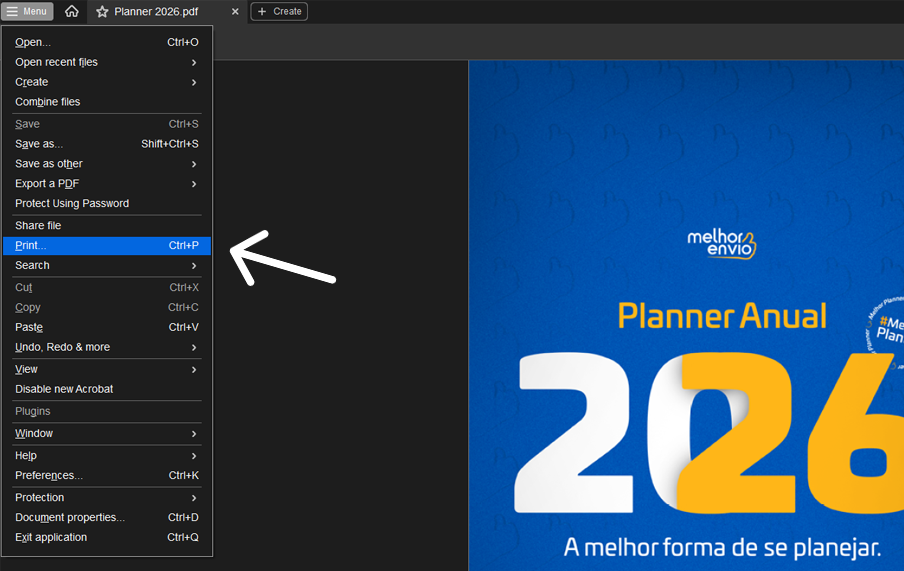The height and width of the screenshot is (571, 904).
Task: Open Document properties... menu item
Action: pos(107,517)
